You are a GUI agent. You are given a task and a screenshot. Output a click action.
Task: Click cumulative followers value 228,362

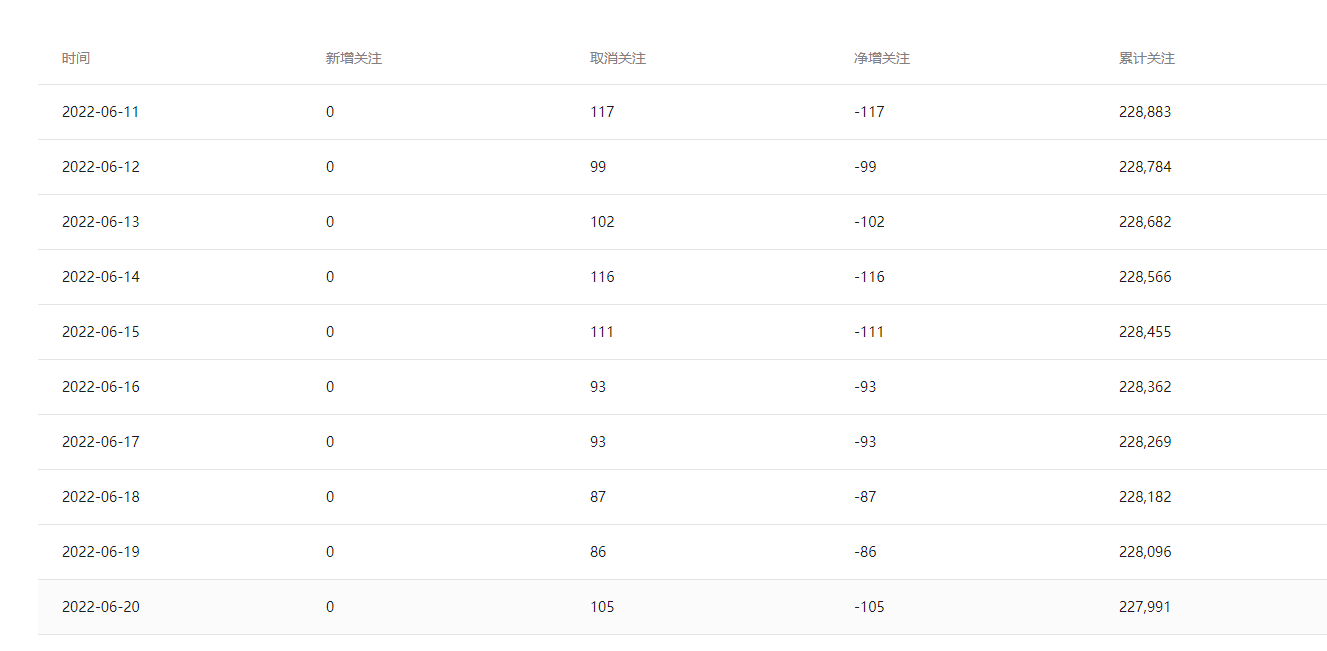(x=1145, y=387)
